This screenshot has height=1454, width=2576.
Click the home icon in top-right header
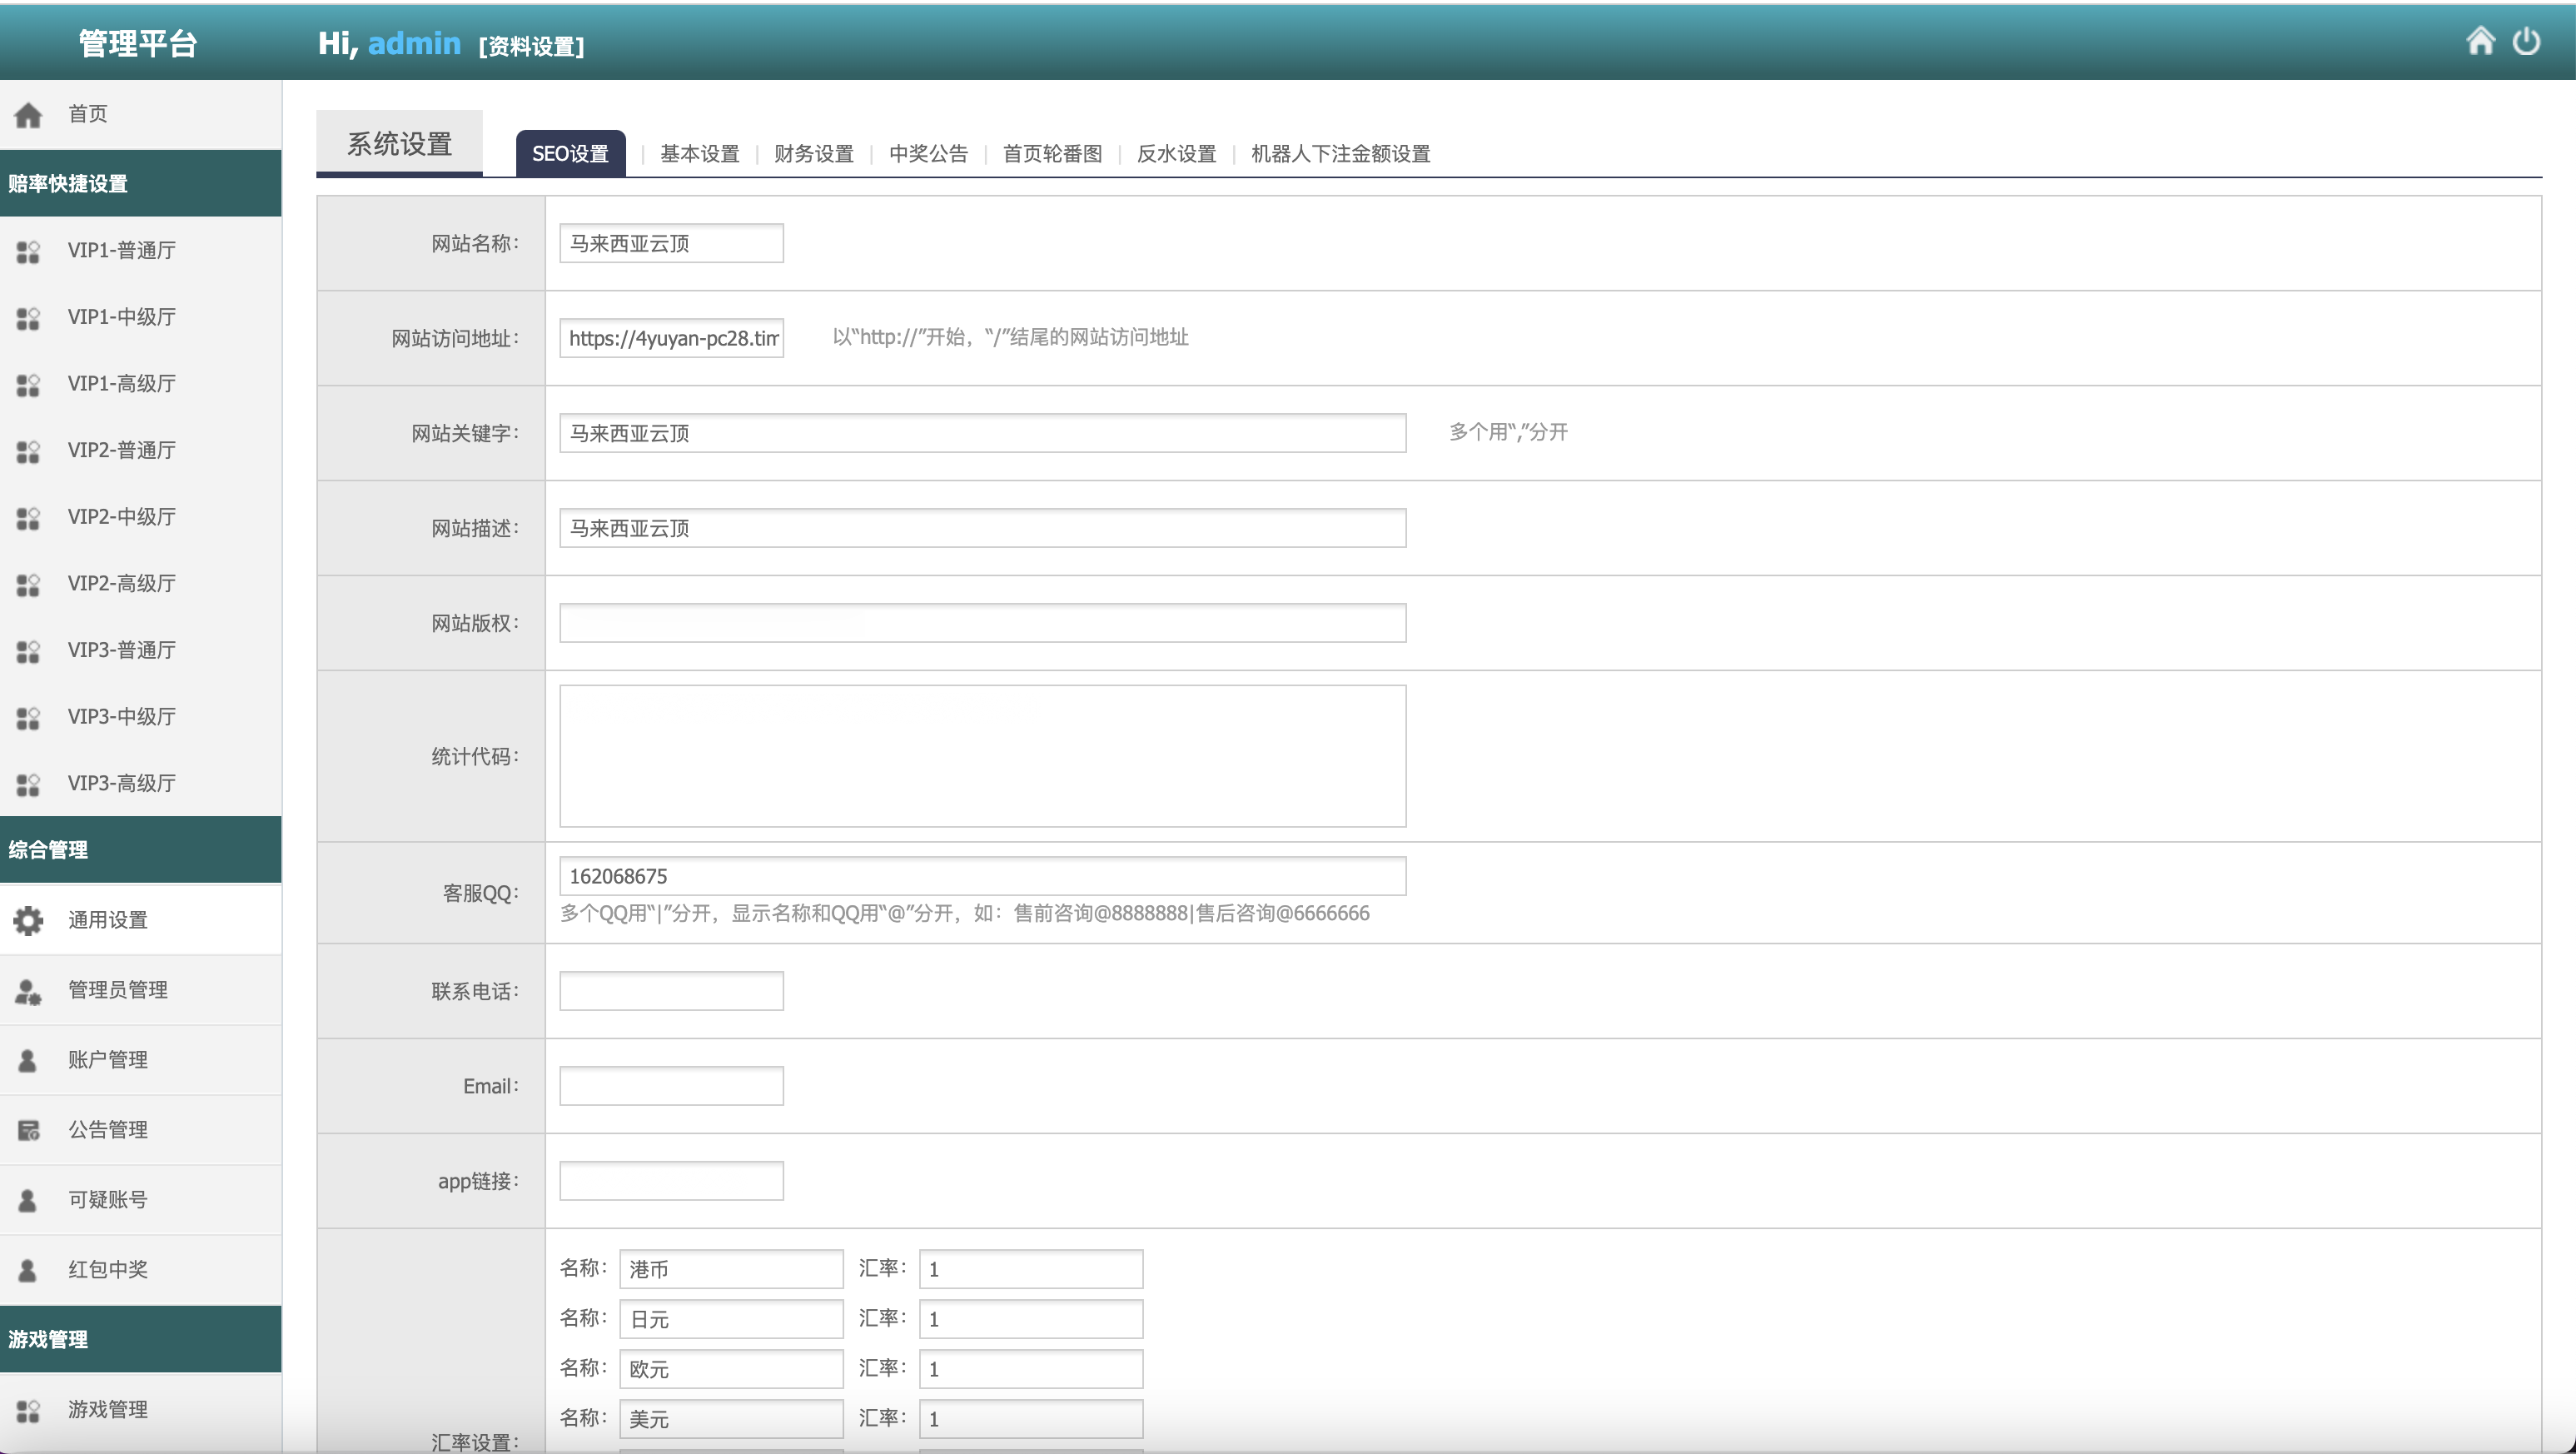tap(2480, 41)
